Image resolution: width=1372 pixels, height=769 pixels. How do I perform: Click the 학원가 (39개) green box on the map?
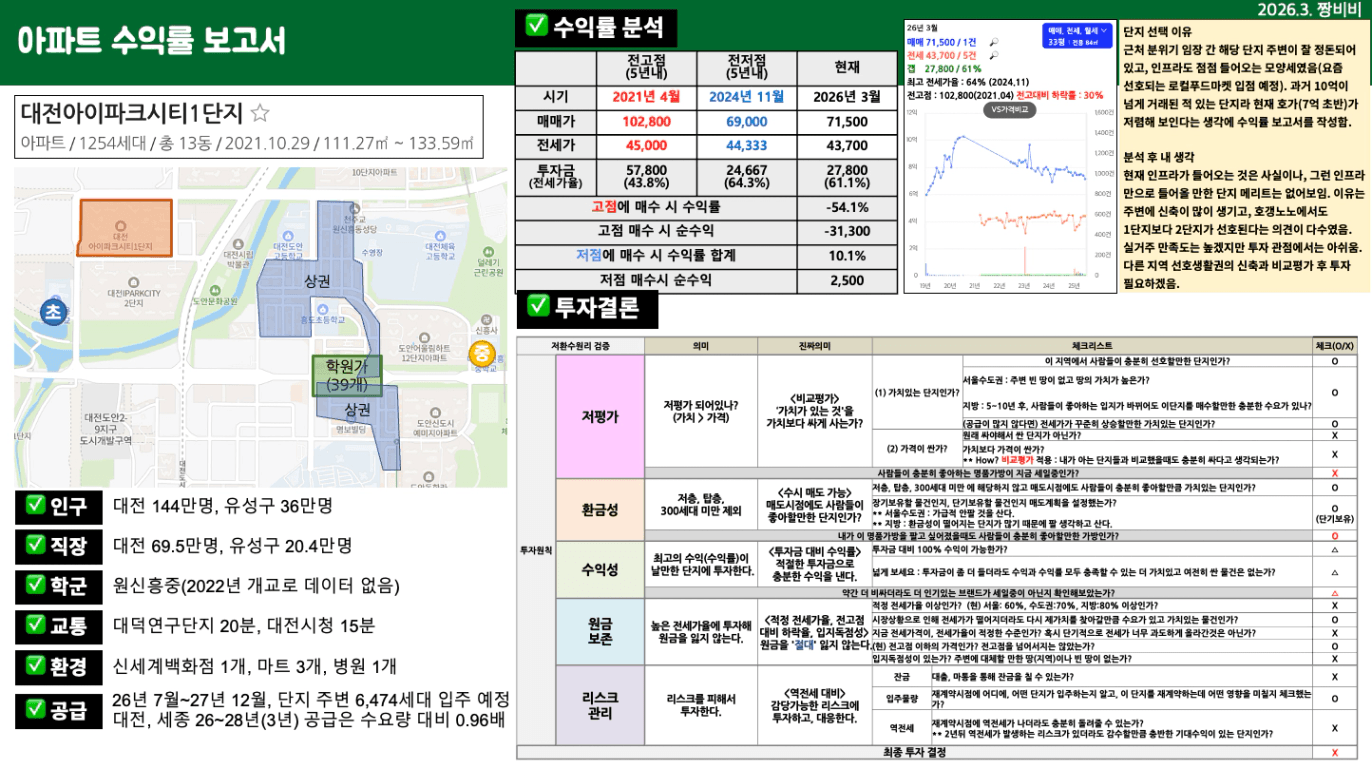[x=347, y=376]
